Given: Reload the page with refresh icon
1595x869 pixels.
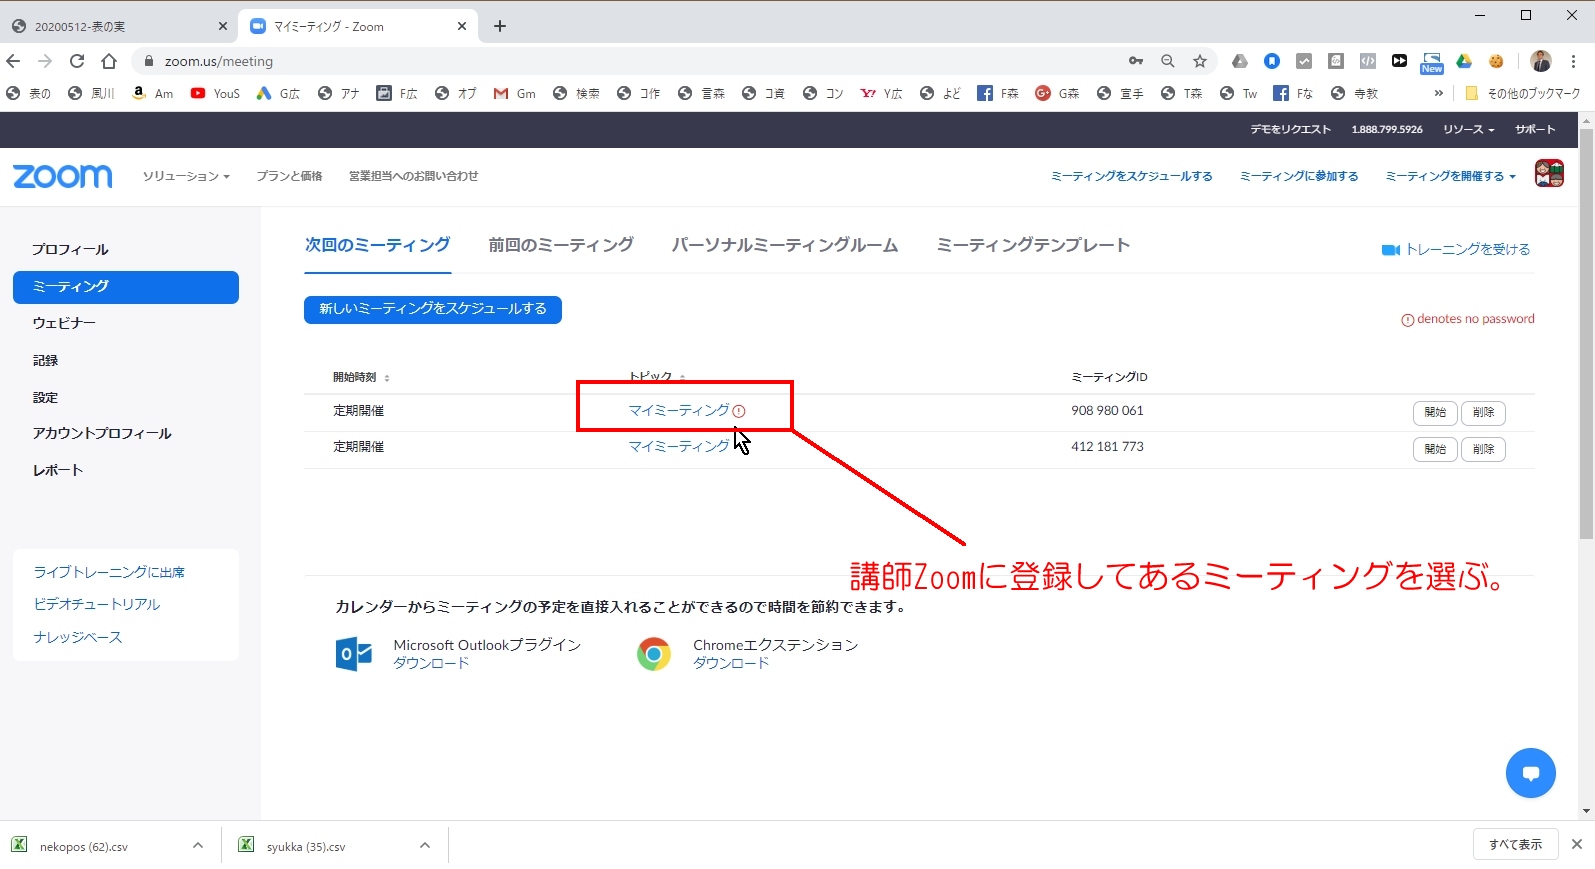Looking at the screenshot, I should (77, 61).
